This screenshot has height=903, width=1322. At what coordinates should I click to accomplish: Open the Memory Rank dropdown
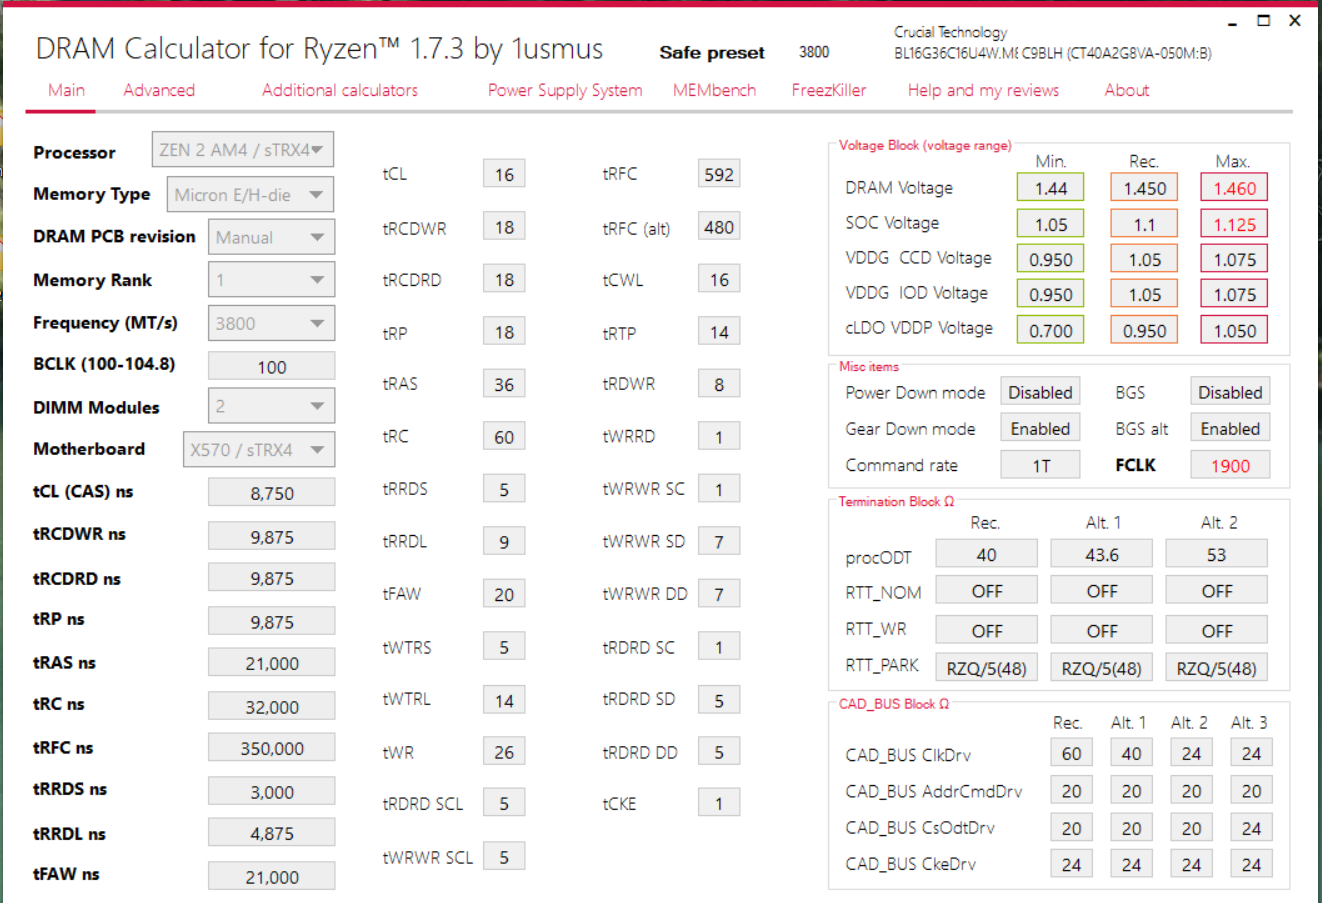pos(271,280)
